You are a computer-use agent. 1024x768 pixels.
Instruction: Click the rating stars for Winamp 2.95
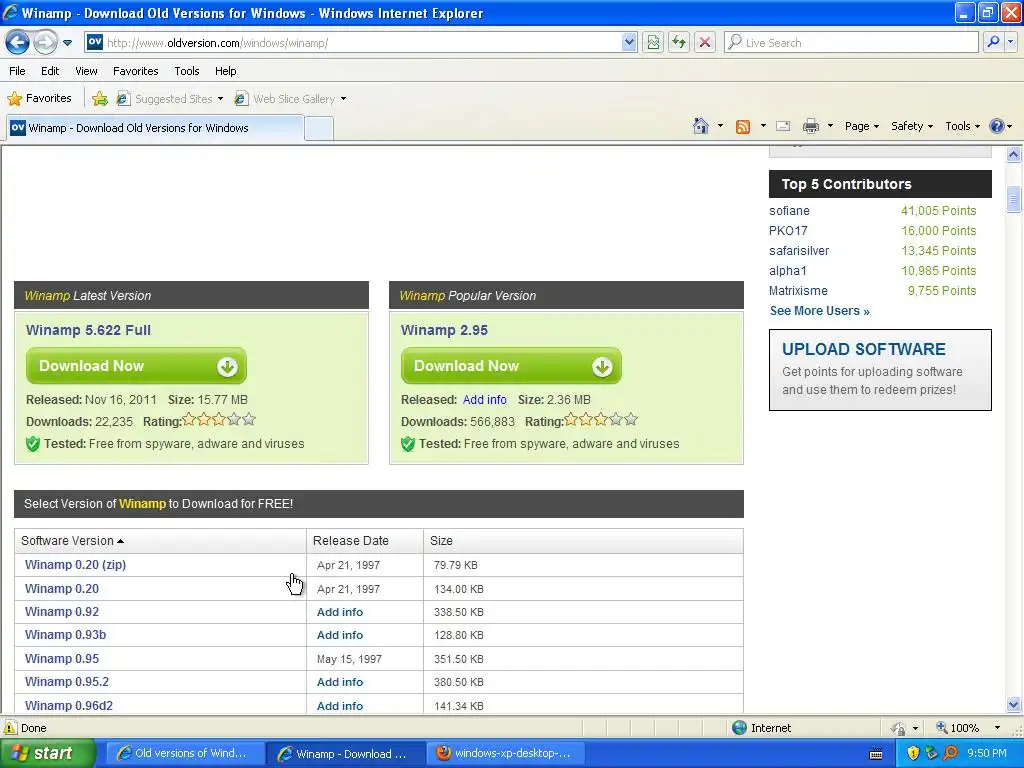tap(601, 420)
